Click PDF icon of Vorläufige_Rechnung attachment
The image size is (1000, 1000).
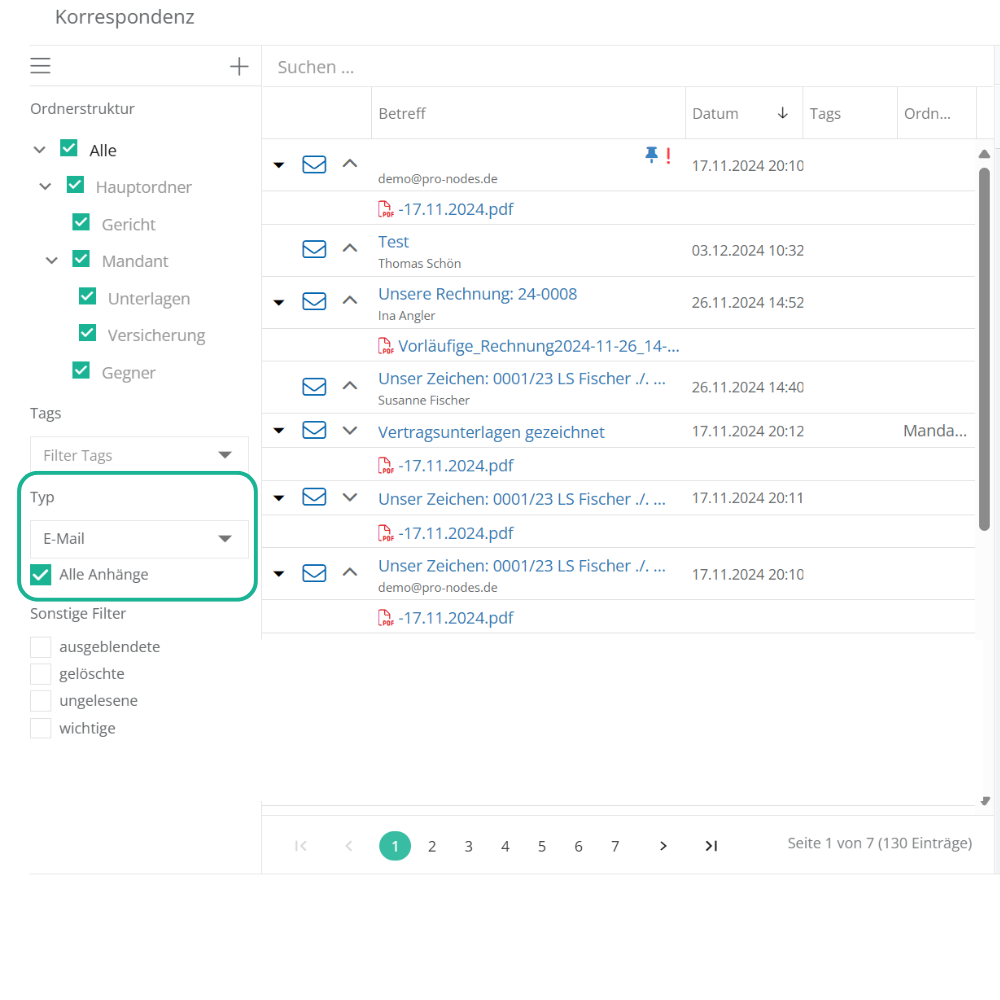tap(385, 346)
